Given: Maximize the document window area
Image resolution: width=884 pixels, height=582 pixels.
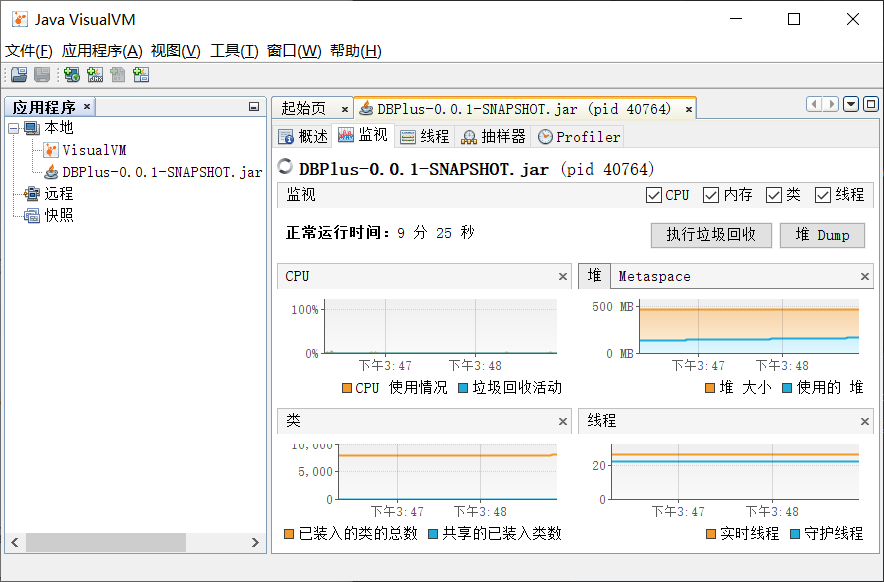Looking at the screenshot, I should click(x=871, y=104).
